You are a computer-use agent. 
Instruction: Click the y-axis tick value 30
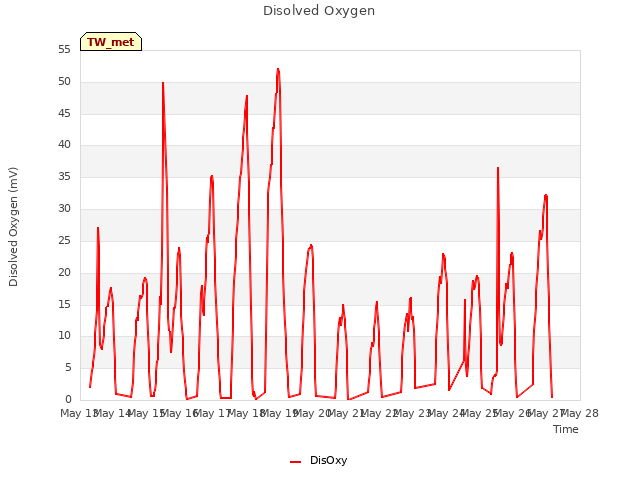coord(64,209)
